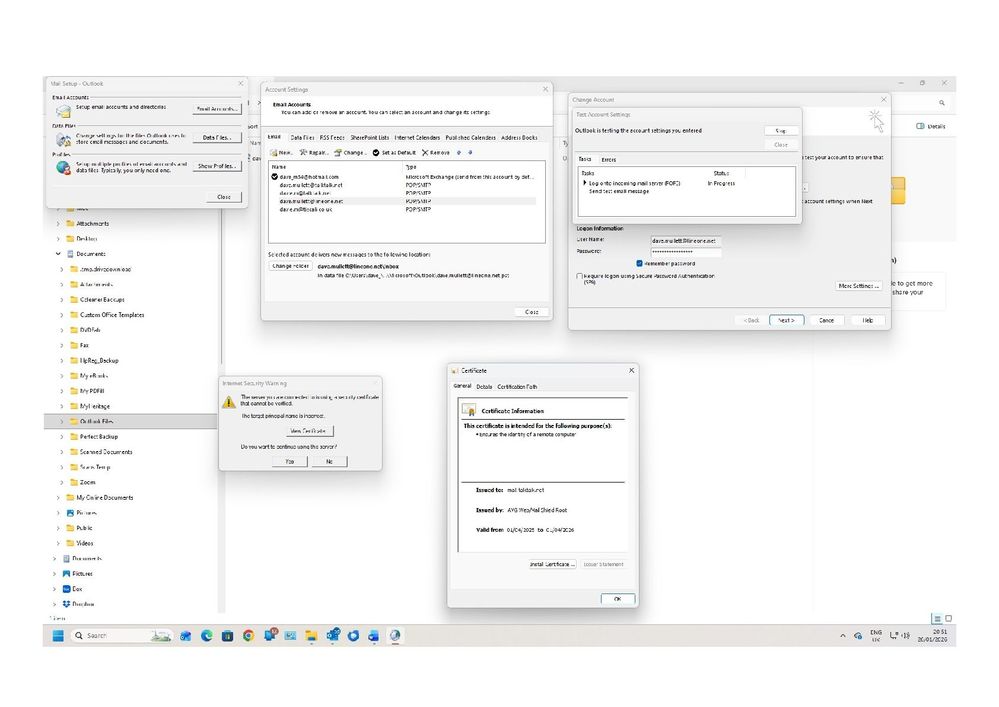Click Password field in Change Account
This screenshot has width=999, height=707.
click(x=686, y=252)
